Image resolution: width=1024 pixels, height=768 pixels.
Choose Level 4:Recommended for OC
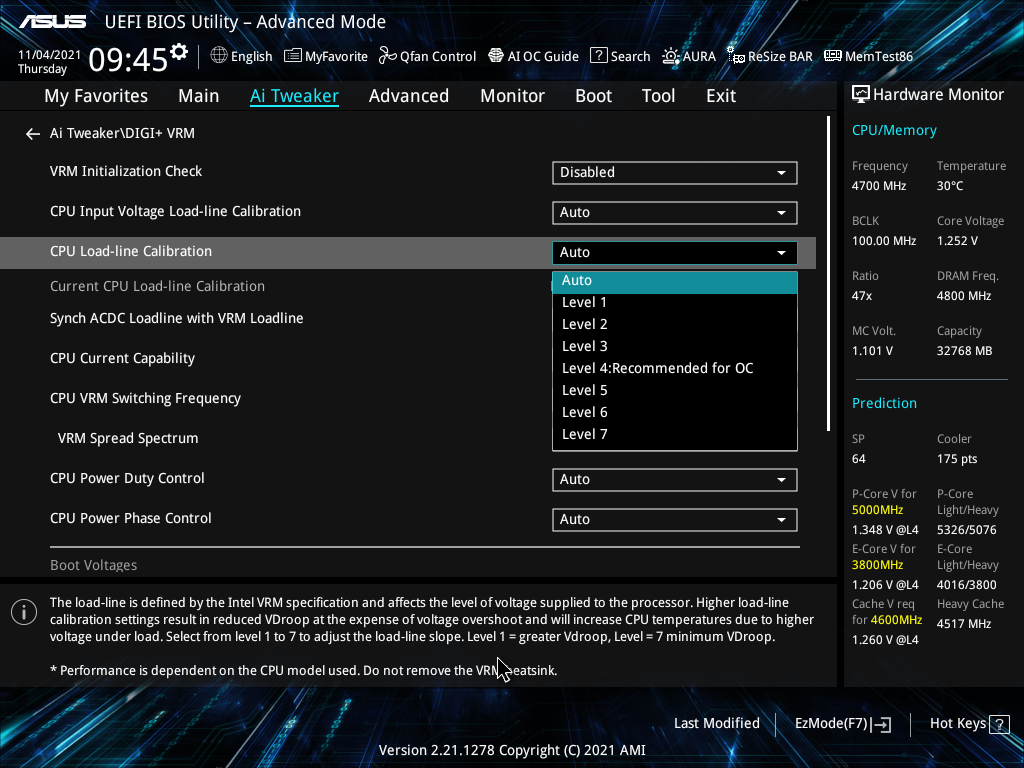(x=675, y=368)
